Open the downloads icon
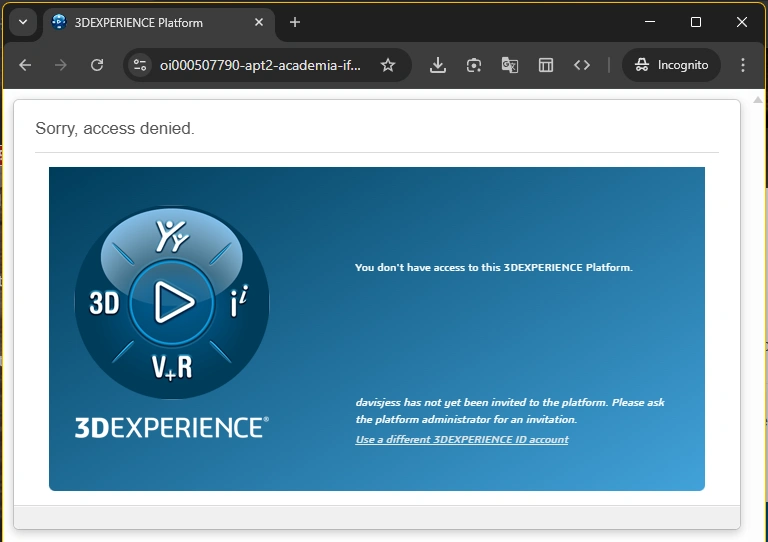Screen dimensions: 768x542 (x=437, y=65)
